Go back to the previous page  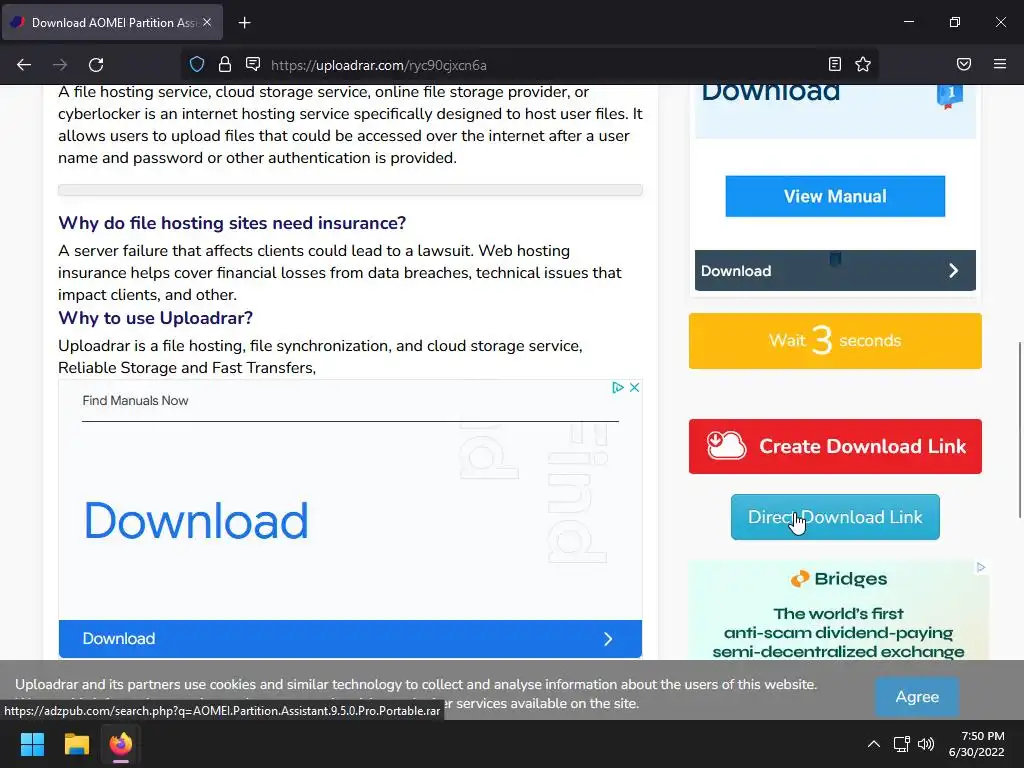[24, 65]
